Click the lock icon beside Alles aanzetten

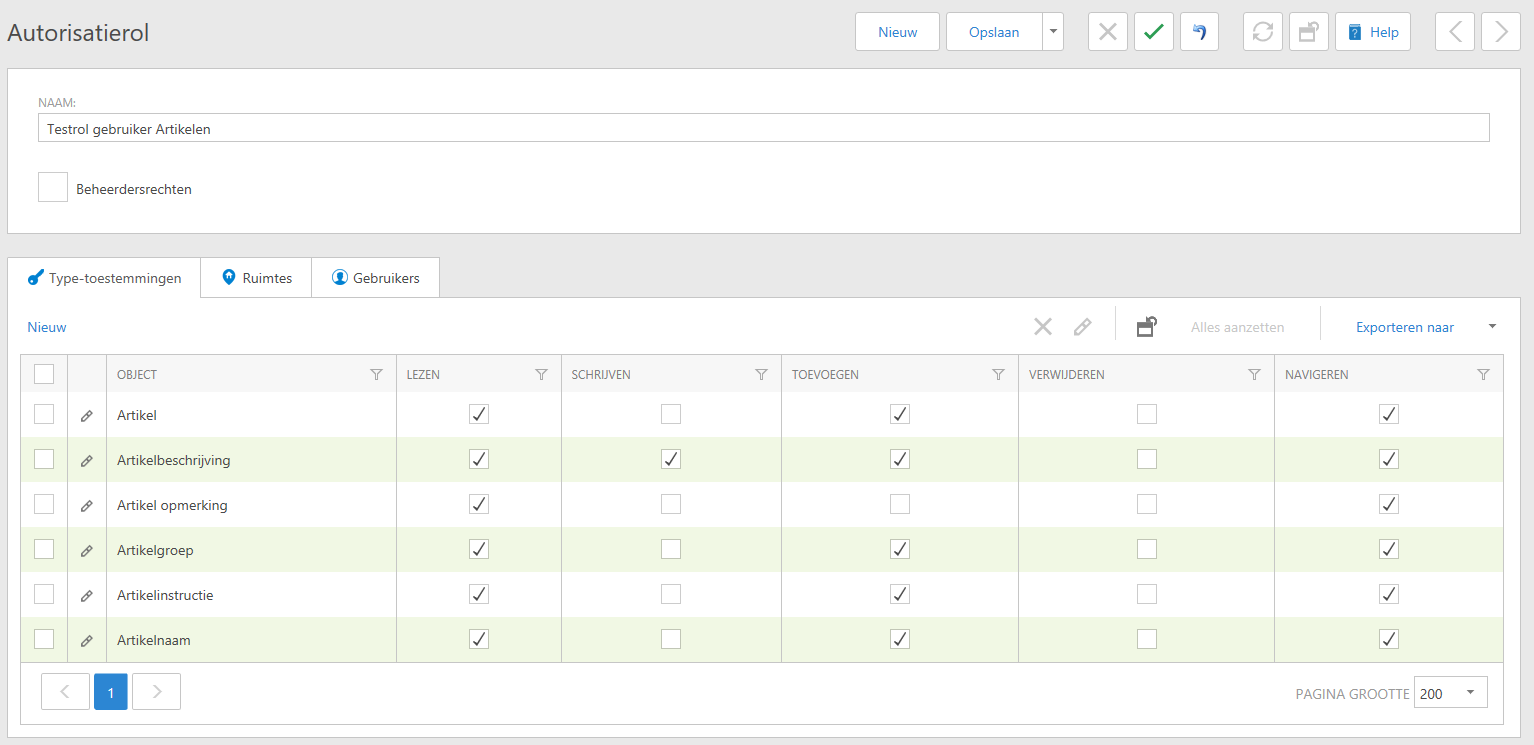(x=1147, y=327)
